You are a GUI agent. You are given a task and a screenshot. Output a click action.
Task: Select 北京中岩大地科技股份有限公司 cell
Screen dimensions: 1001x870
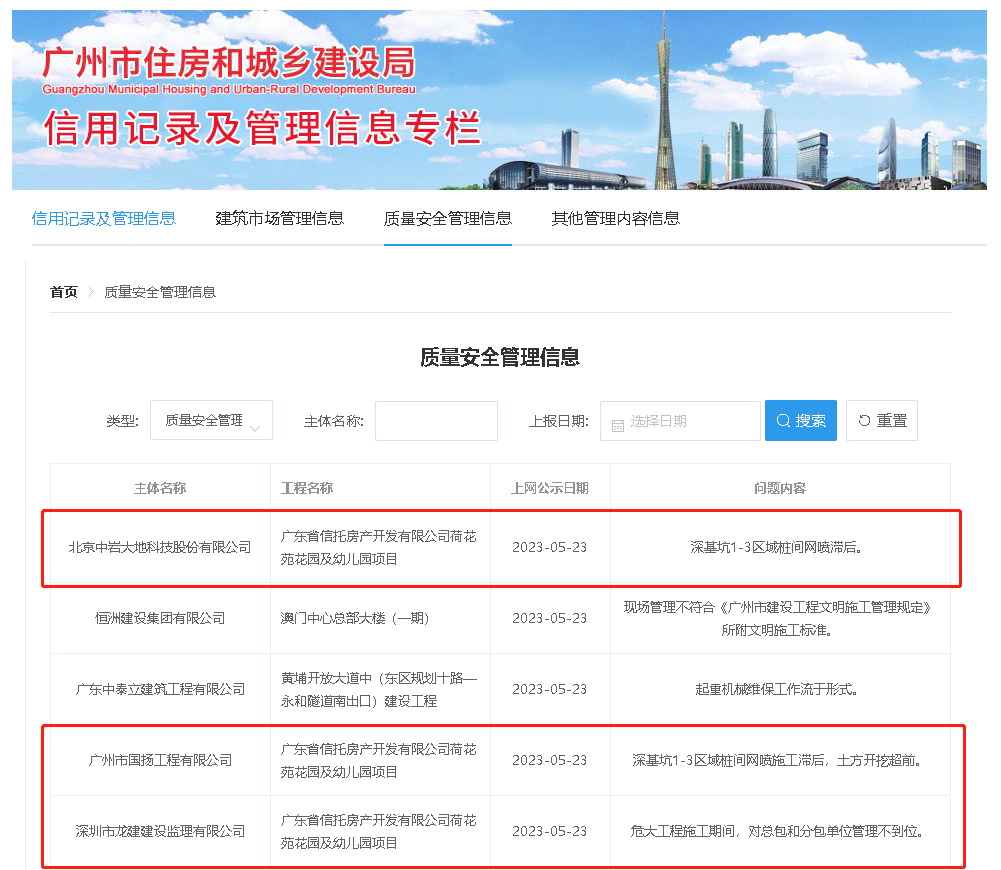(x=160, y=547)
